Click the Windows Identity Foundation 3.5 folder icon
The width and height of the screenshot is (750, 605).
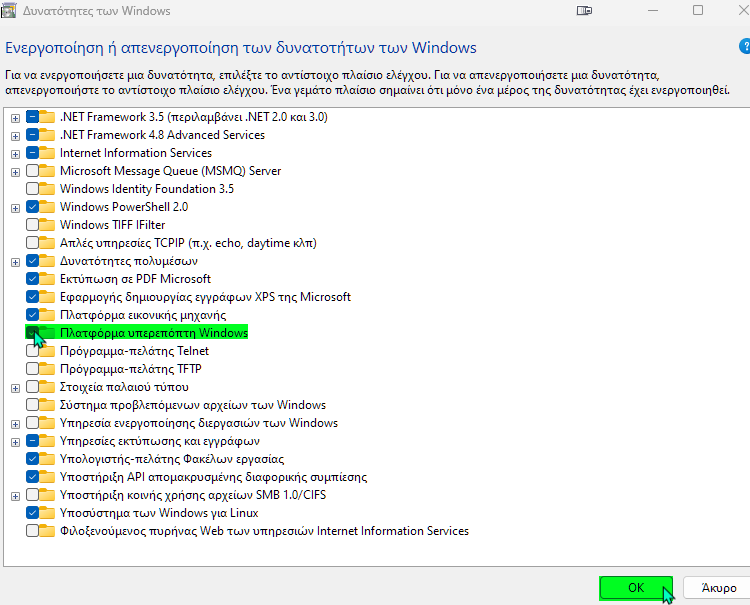[46, 189]
